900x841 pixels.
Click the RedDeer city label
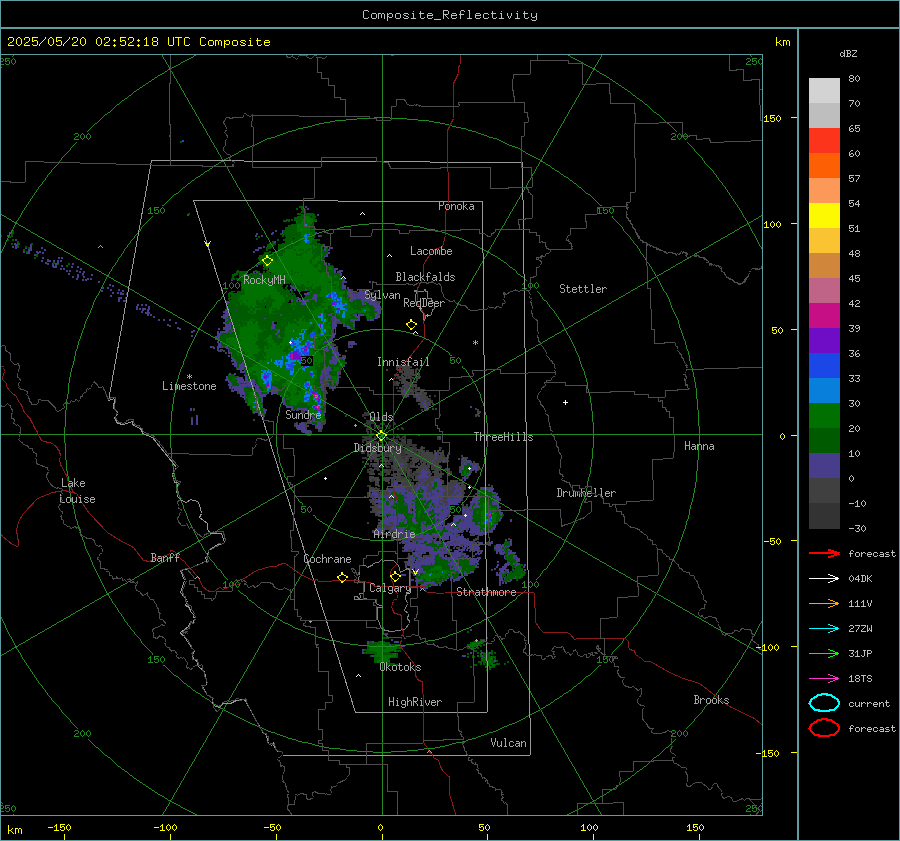(424, 303)
